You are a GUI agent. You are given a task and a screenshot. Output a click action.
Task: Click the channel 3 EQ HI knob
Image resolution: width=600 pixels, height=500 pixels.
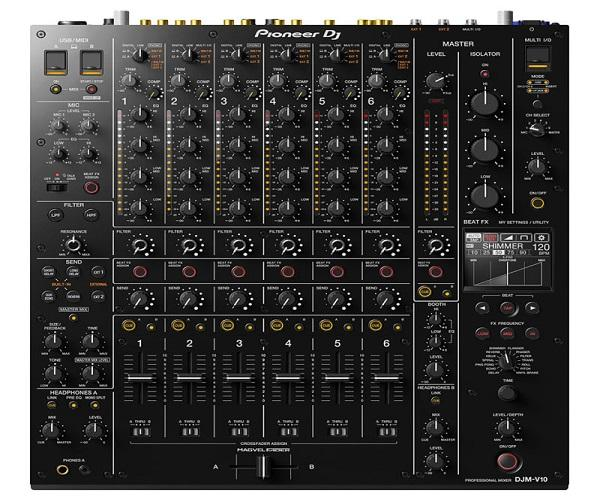pos(238,114)
